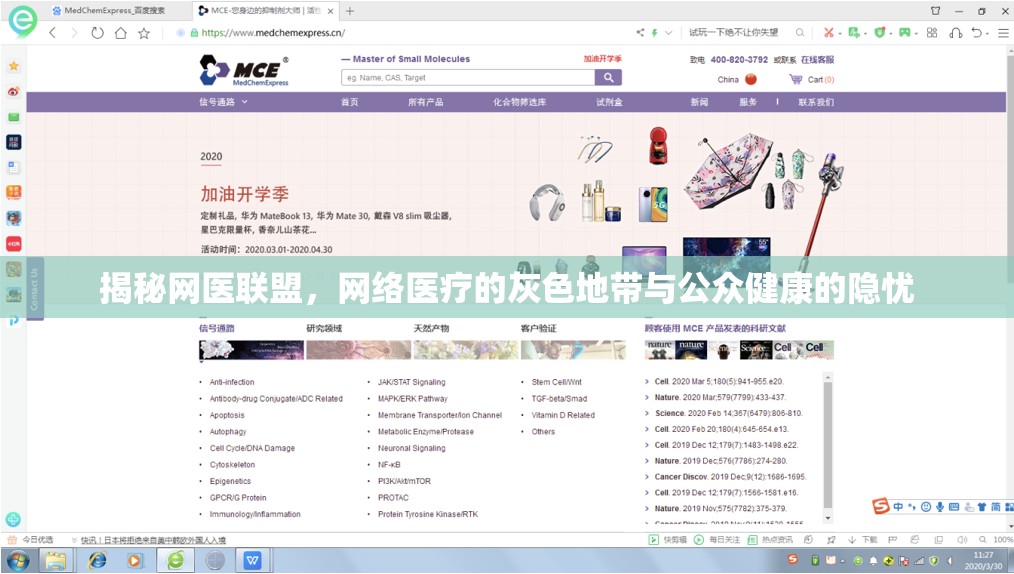Screen dimensions: 1014x574
Task: Open the Nature 2020 Mar;579(7799) citation
Action: 720,398
